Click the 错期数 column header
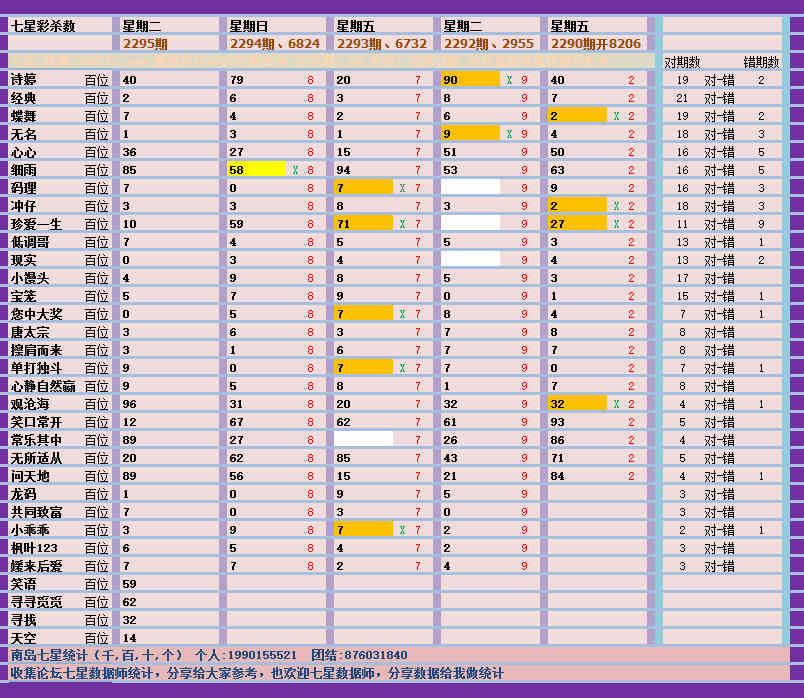The height and width of the screenshot is (698, 804). 760,62
